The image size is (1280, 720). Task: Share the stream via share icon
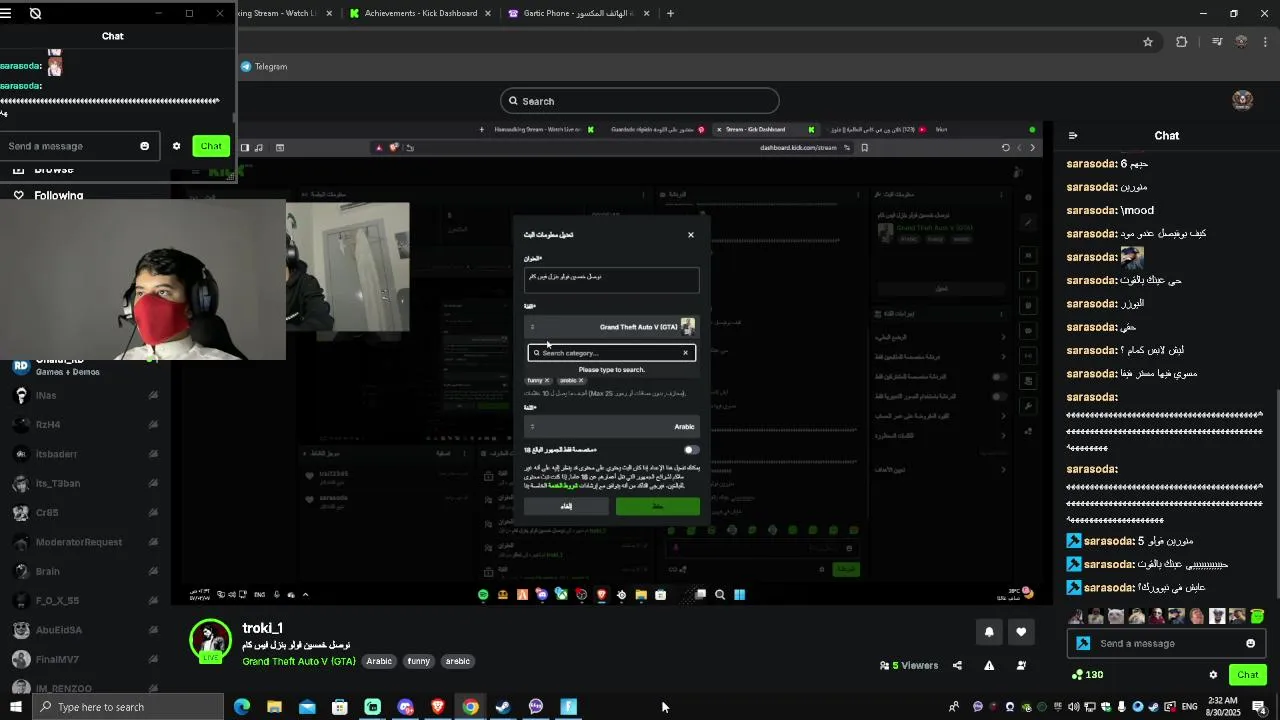click(957, 665)
